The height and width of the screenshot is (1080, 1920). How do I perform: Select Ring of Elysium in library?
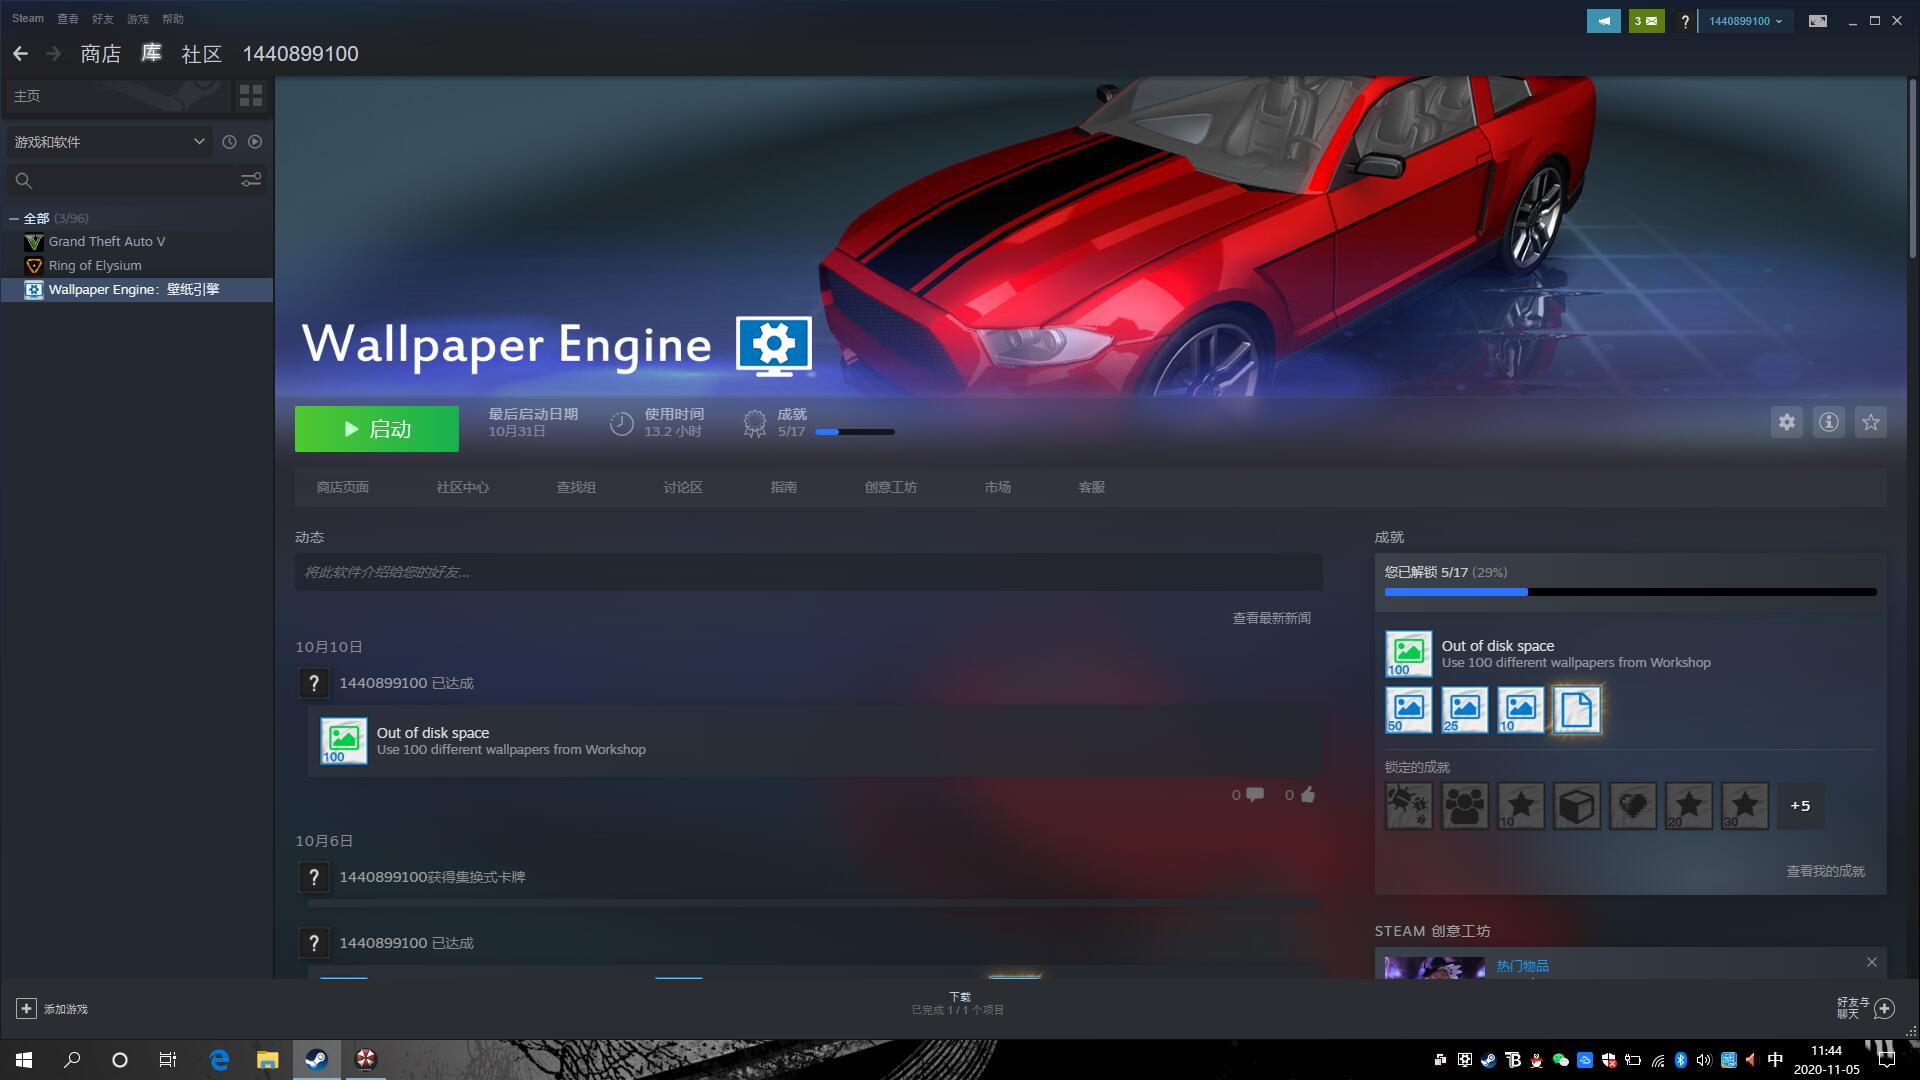[137, 265]
